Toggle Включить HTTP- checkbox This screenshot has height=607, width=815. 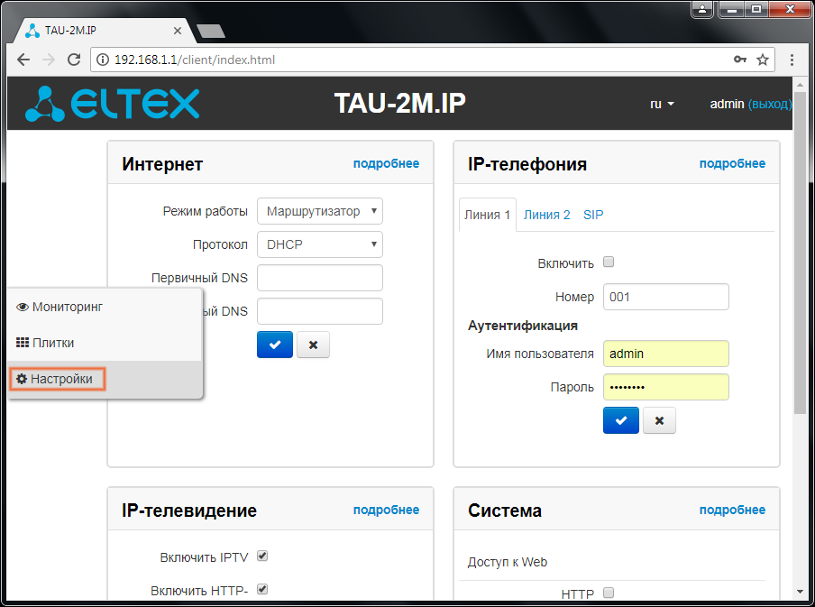262,589
